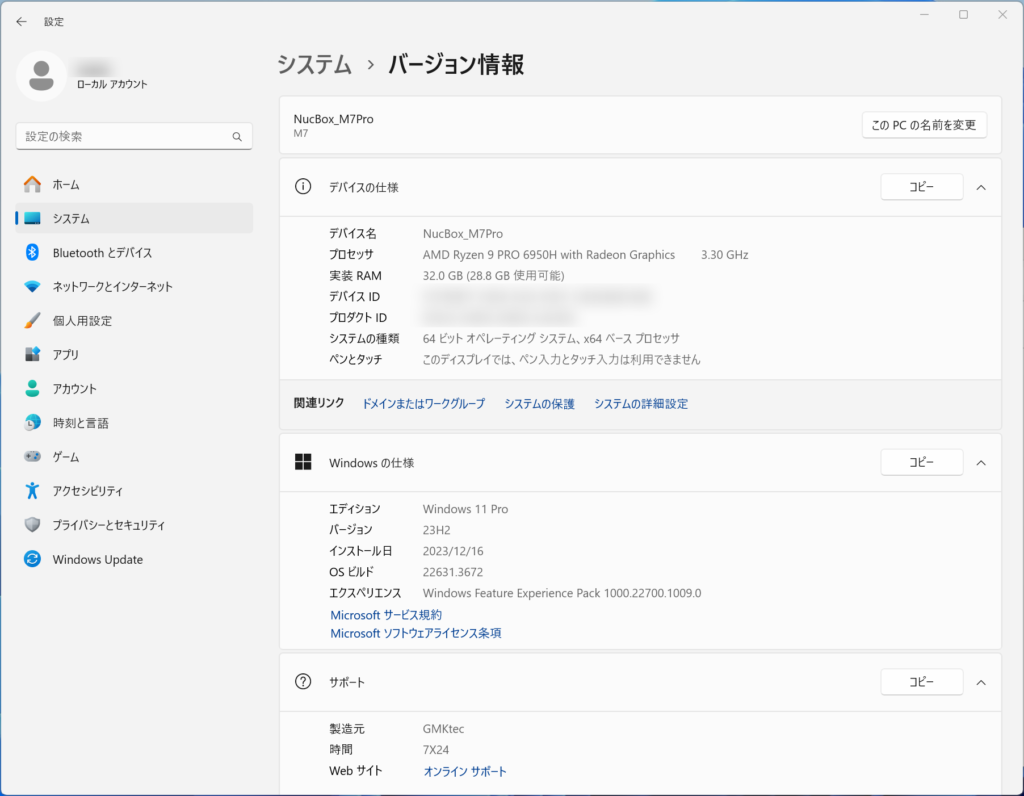Select システム in the sidebar
The height and width of the screenshot is (796, 1024).
[x=134, y=219]
